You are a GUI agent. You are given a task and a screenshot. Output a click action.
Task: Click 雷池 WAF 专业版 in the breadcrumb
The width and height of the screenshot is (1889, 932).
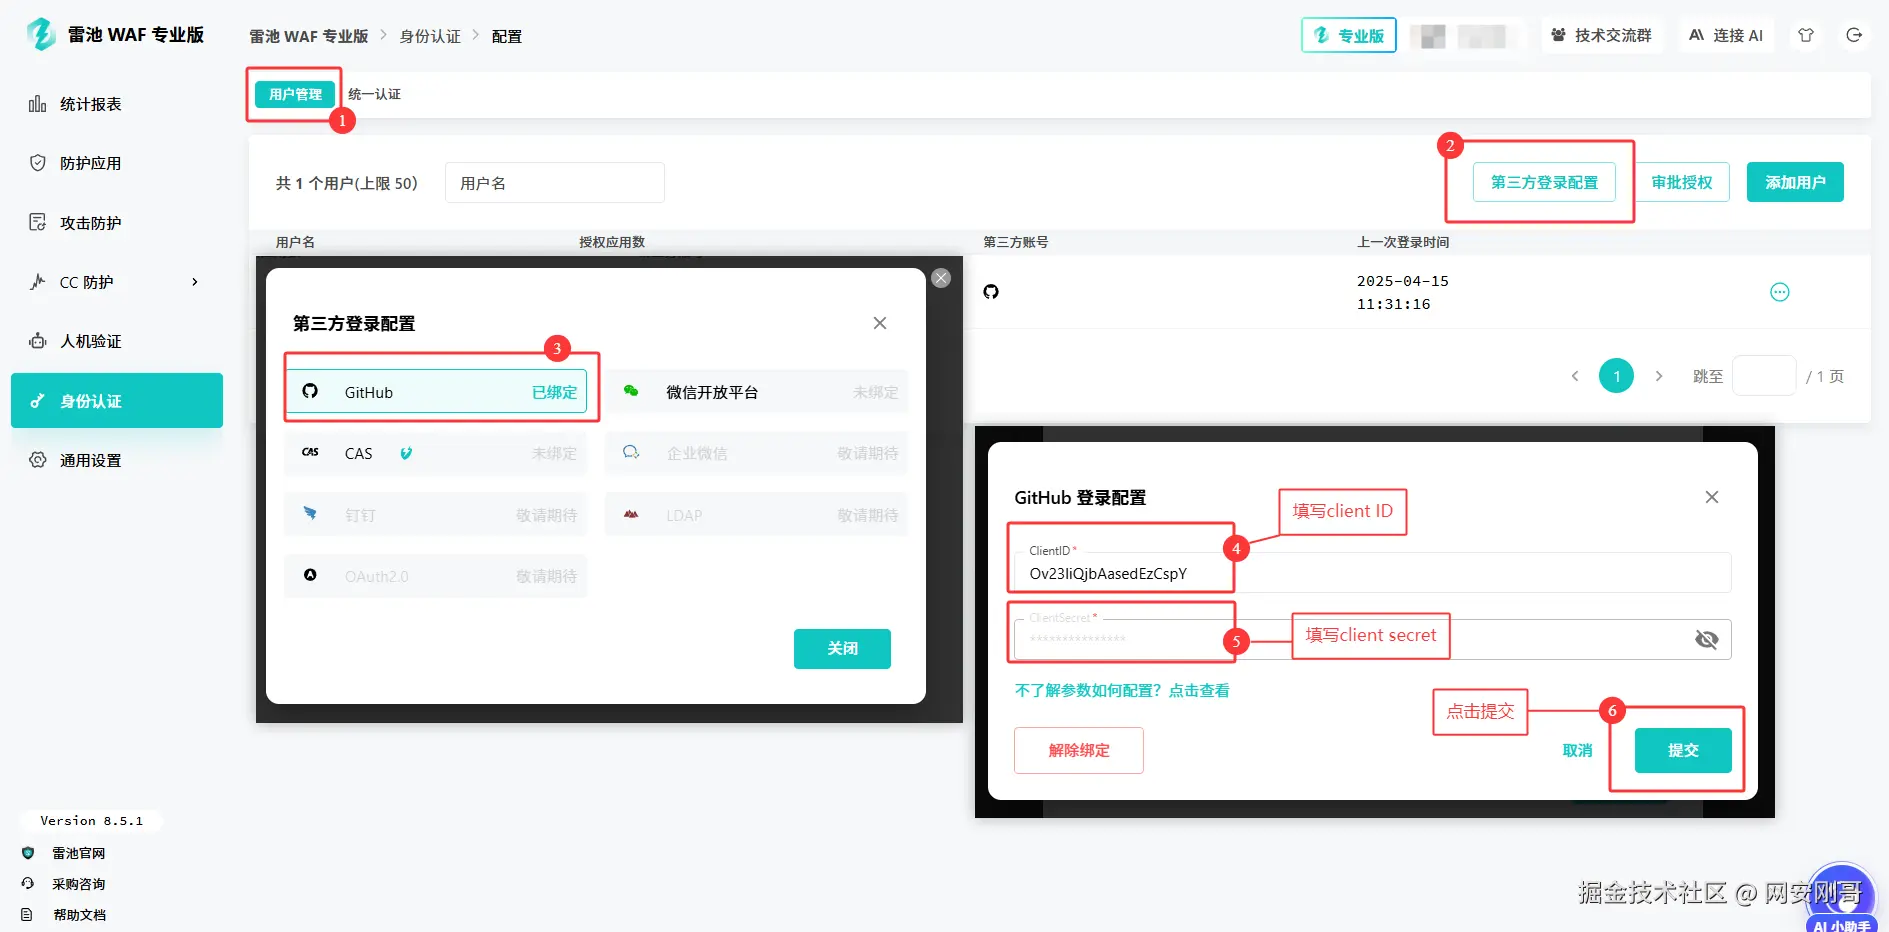[x=309, y=36]
